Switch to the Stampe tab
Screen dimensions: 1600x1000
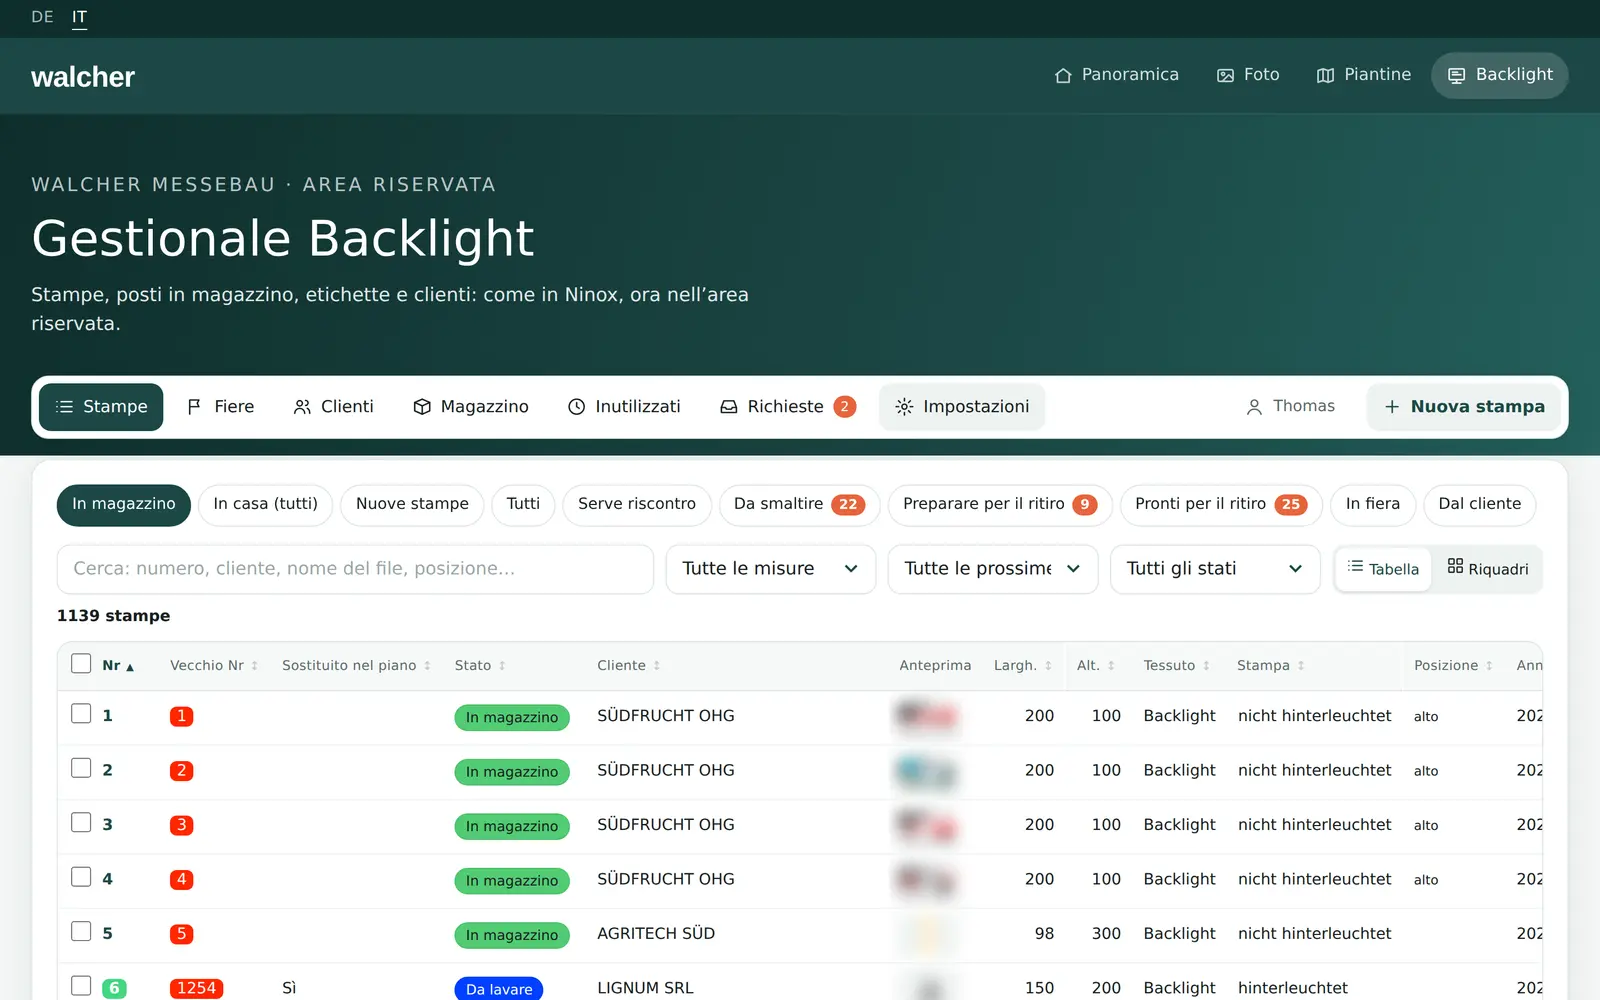101,407
